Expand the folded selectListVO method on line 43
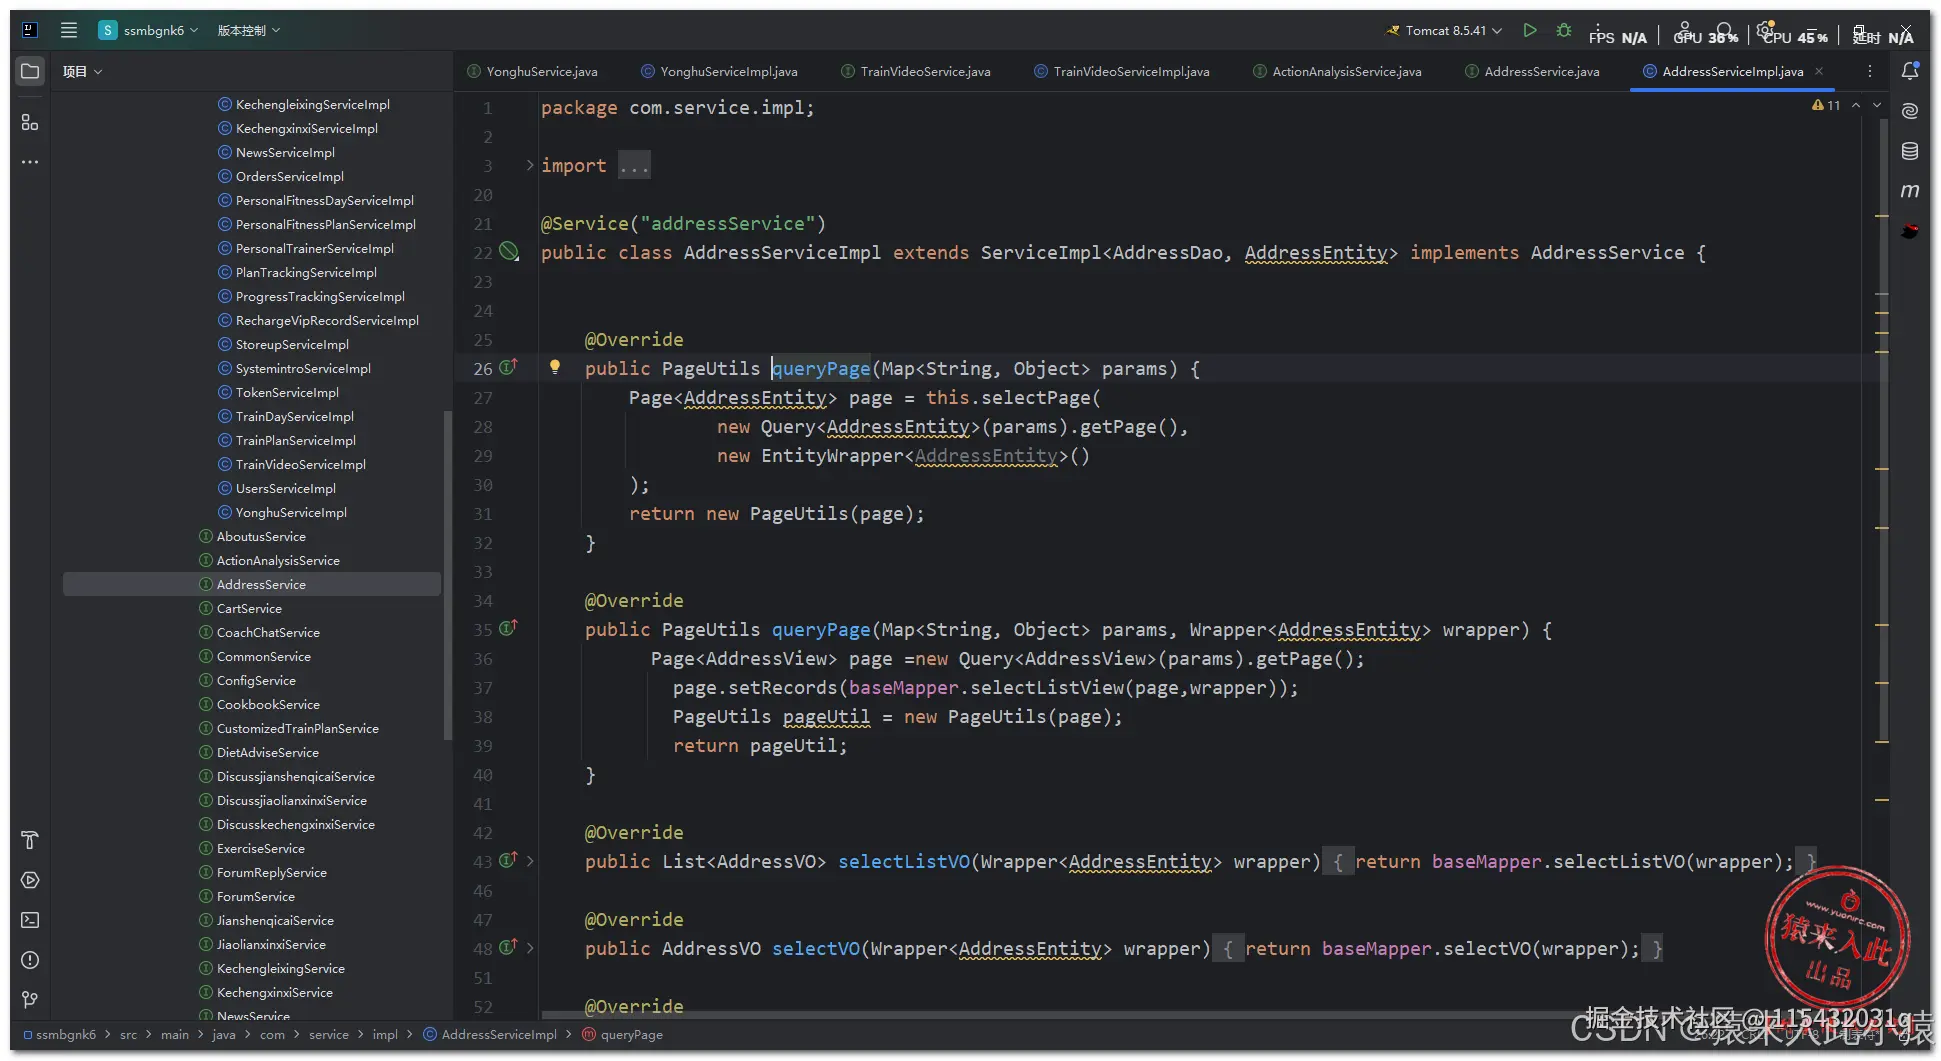This screenshot has width=1941, height=1061. point(530,861)
